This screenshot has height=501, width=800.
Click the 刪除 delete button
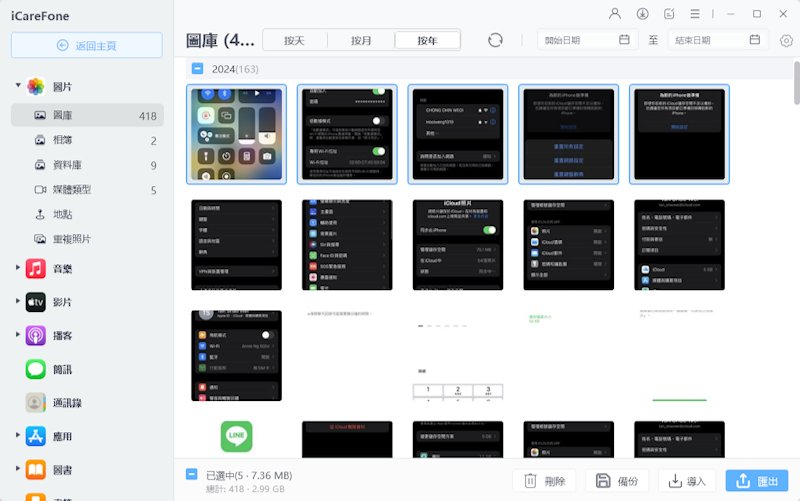coord(544,481)
